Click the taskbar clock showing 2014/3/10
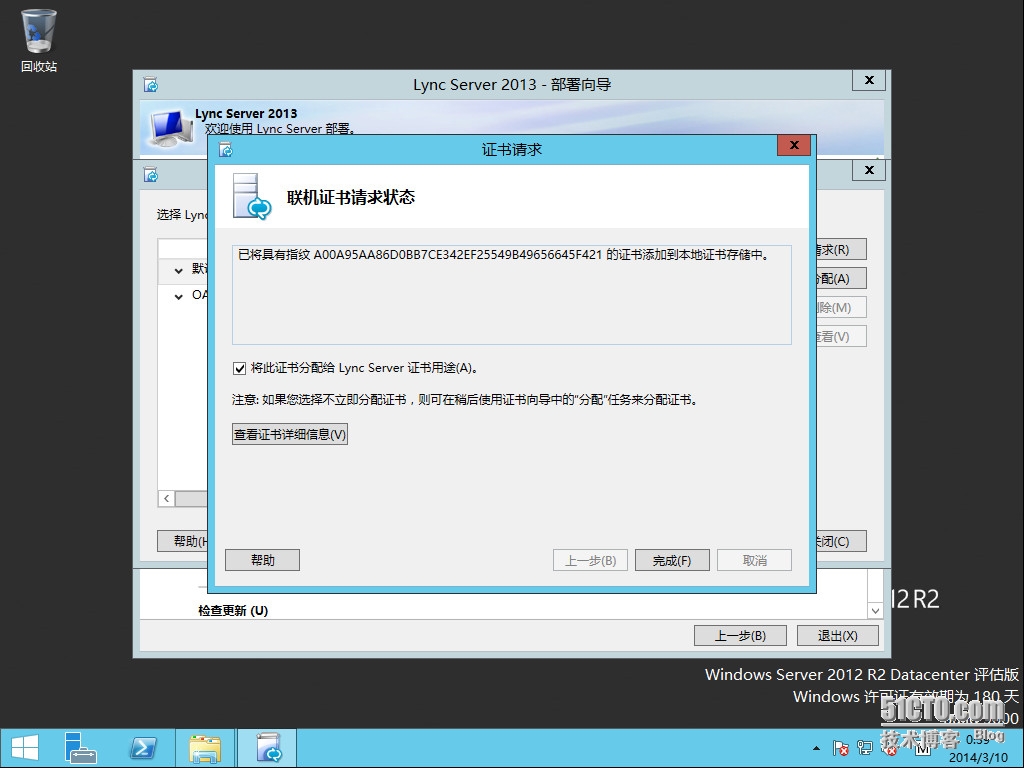1024x768 pixels. coord(978,749)
